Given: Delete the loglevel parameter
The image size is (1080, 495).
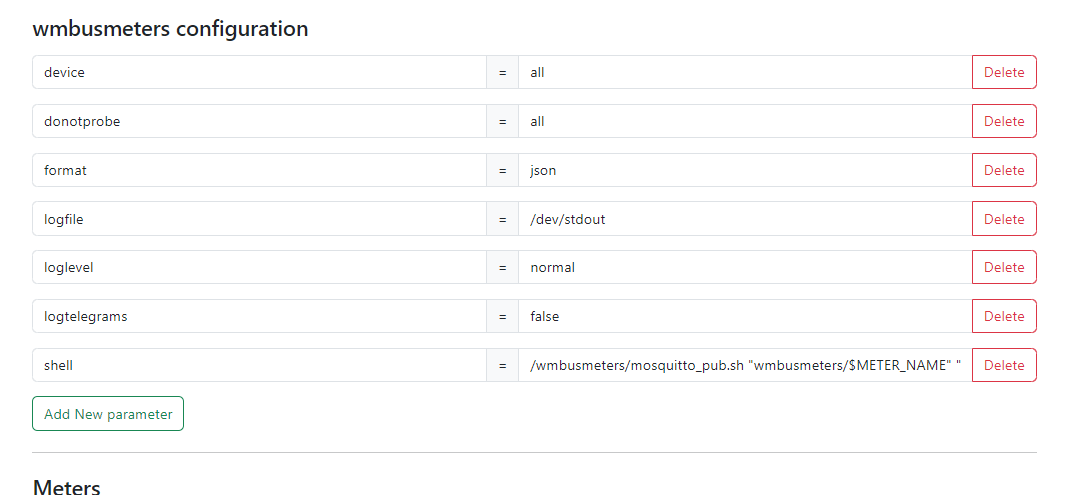Looking at the screenshot, I should tap(1004, 267).
